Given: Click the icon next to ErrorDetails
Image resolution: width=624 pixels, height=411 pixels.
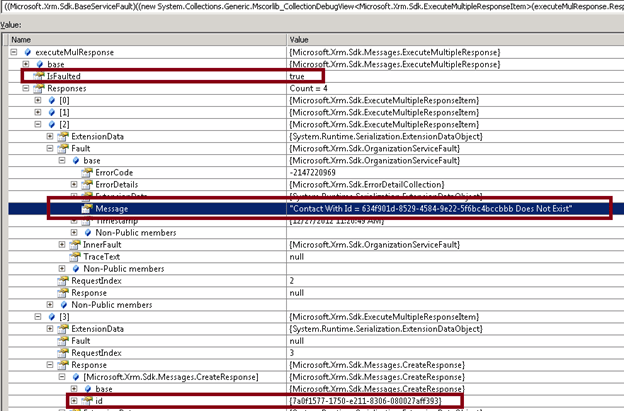Looking at the screenshot, I should [x=87, y=184].
